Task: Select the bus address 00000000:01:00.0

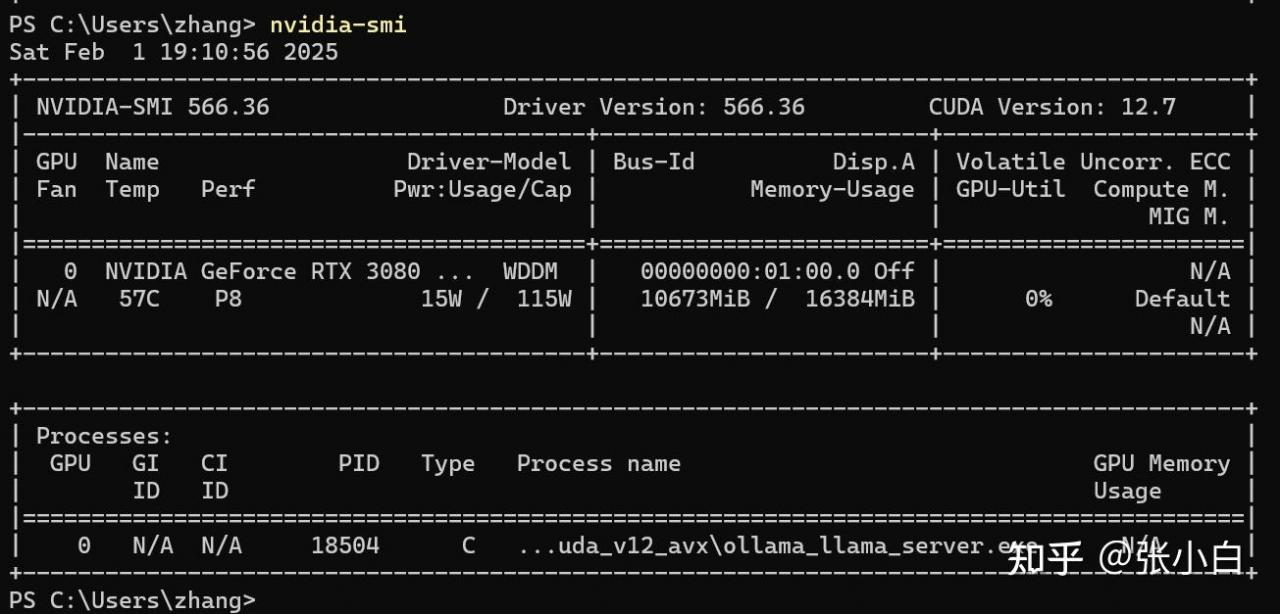Action: click(x=750, y=271)
